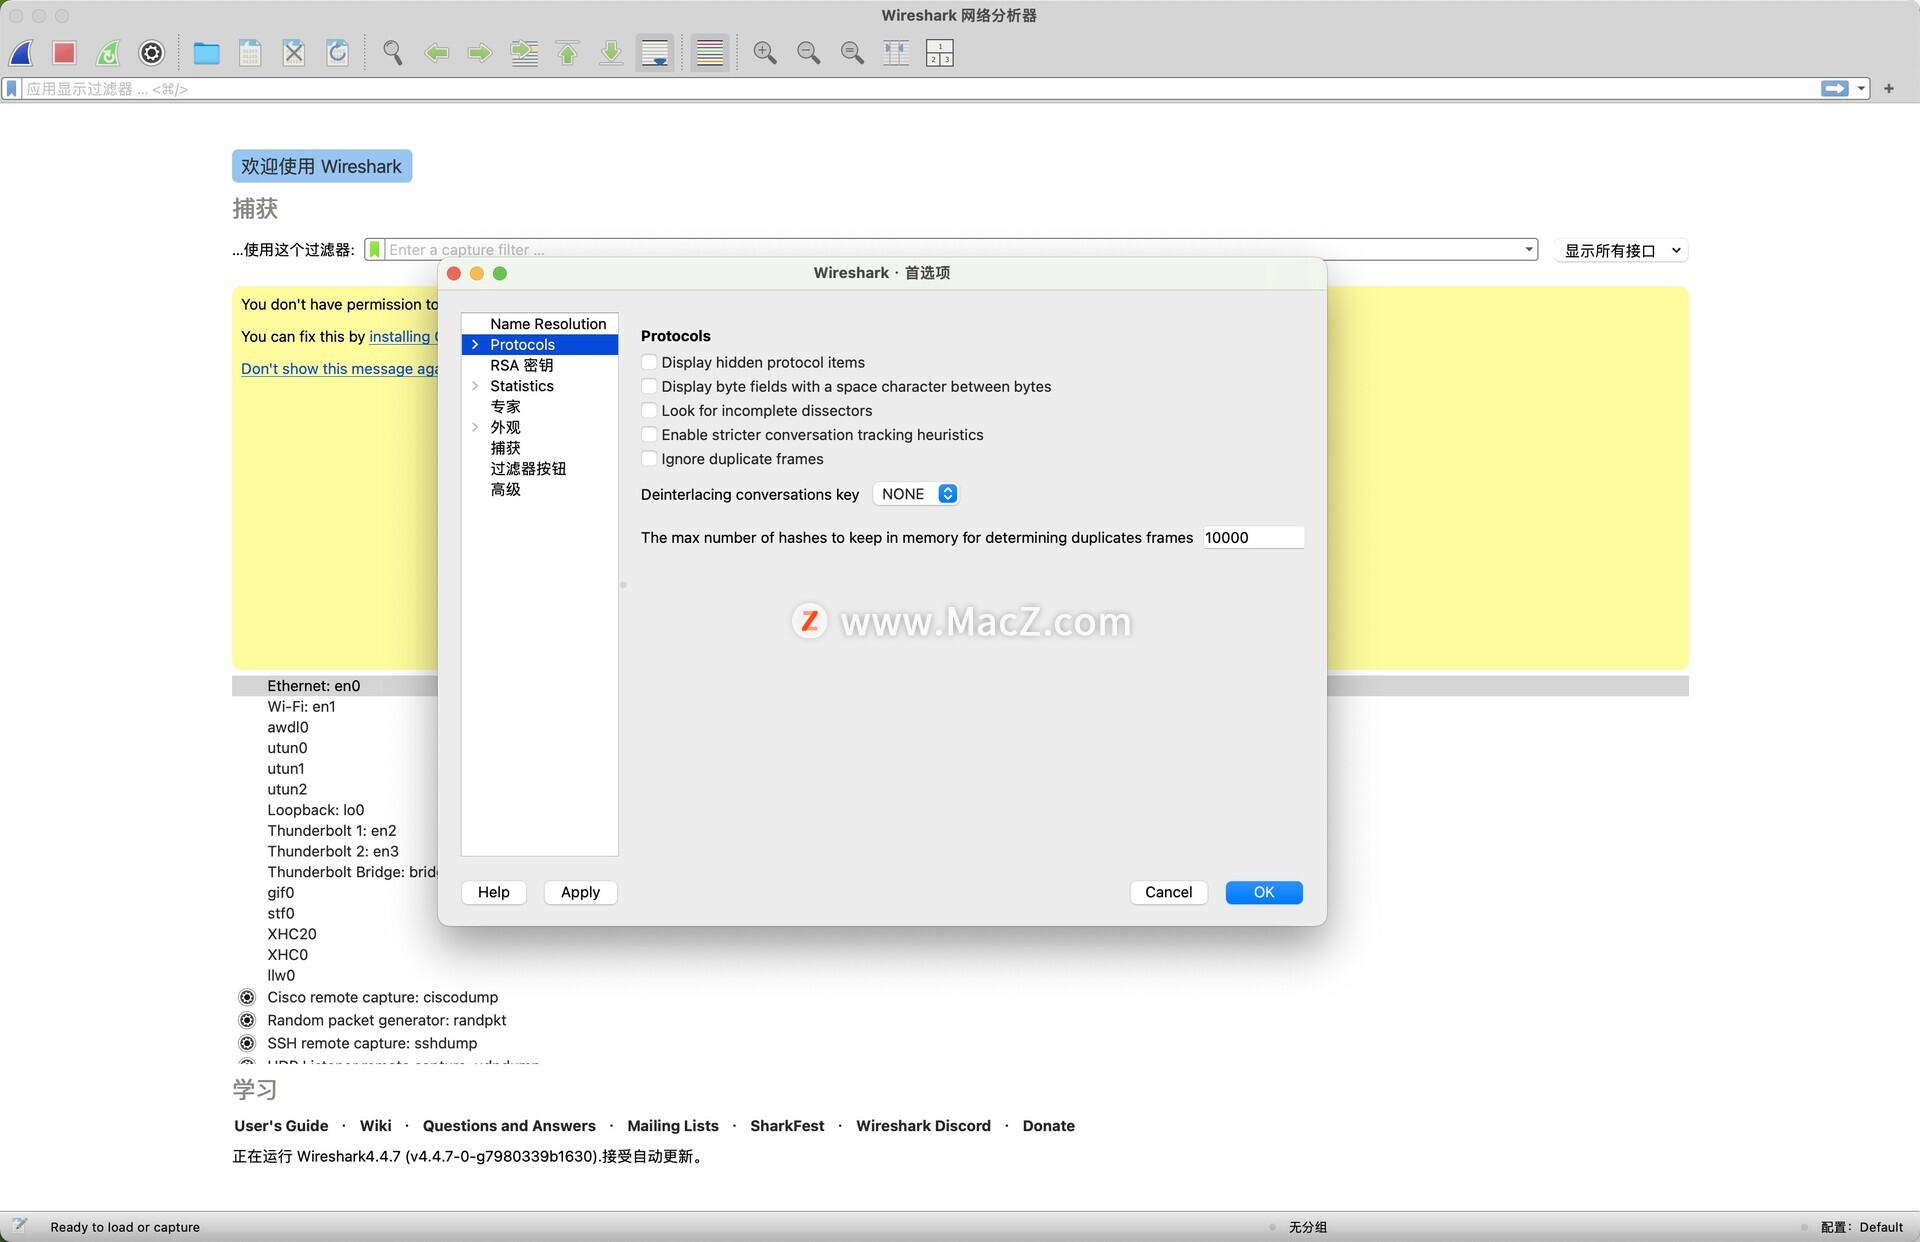The height and width of the screenshot is (1242, 1920).
Task: Restart capture with green fin icon
Action: (x=108, y=53)
